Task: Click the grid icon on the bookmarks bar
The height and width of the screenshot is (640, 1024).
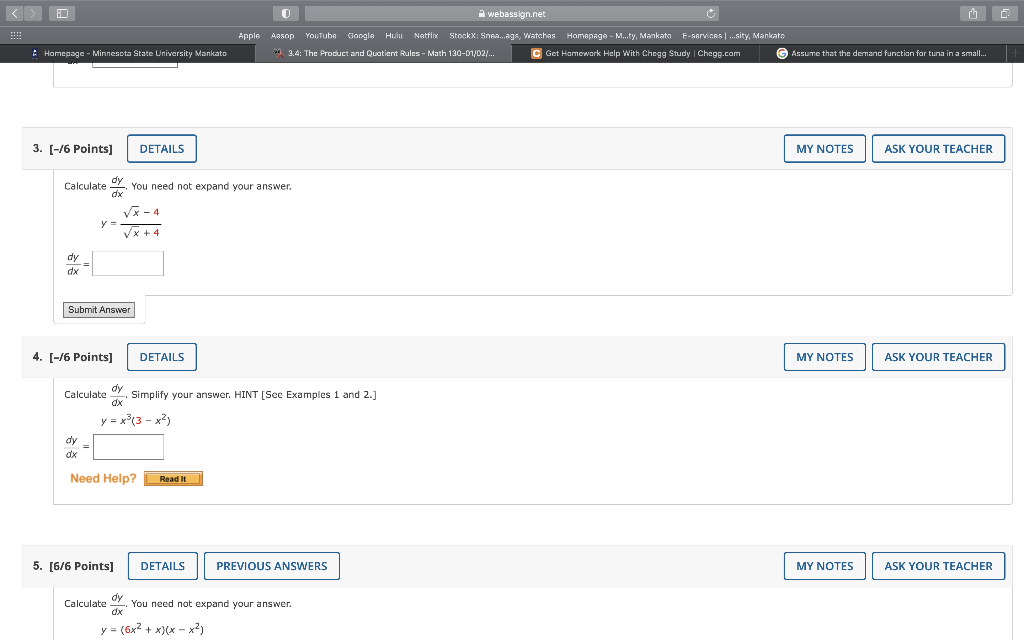Action: [15, 35]
